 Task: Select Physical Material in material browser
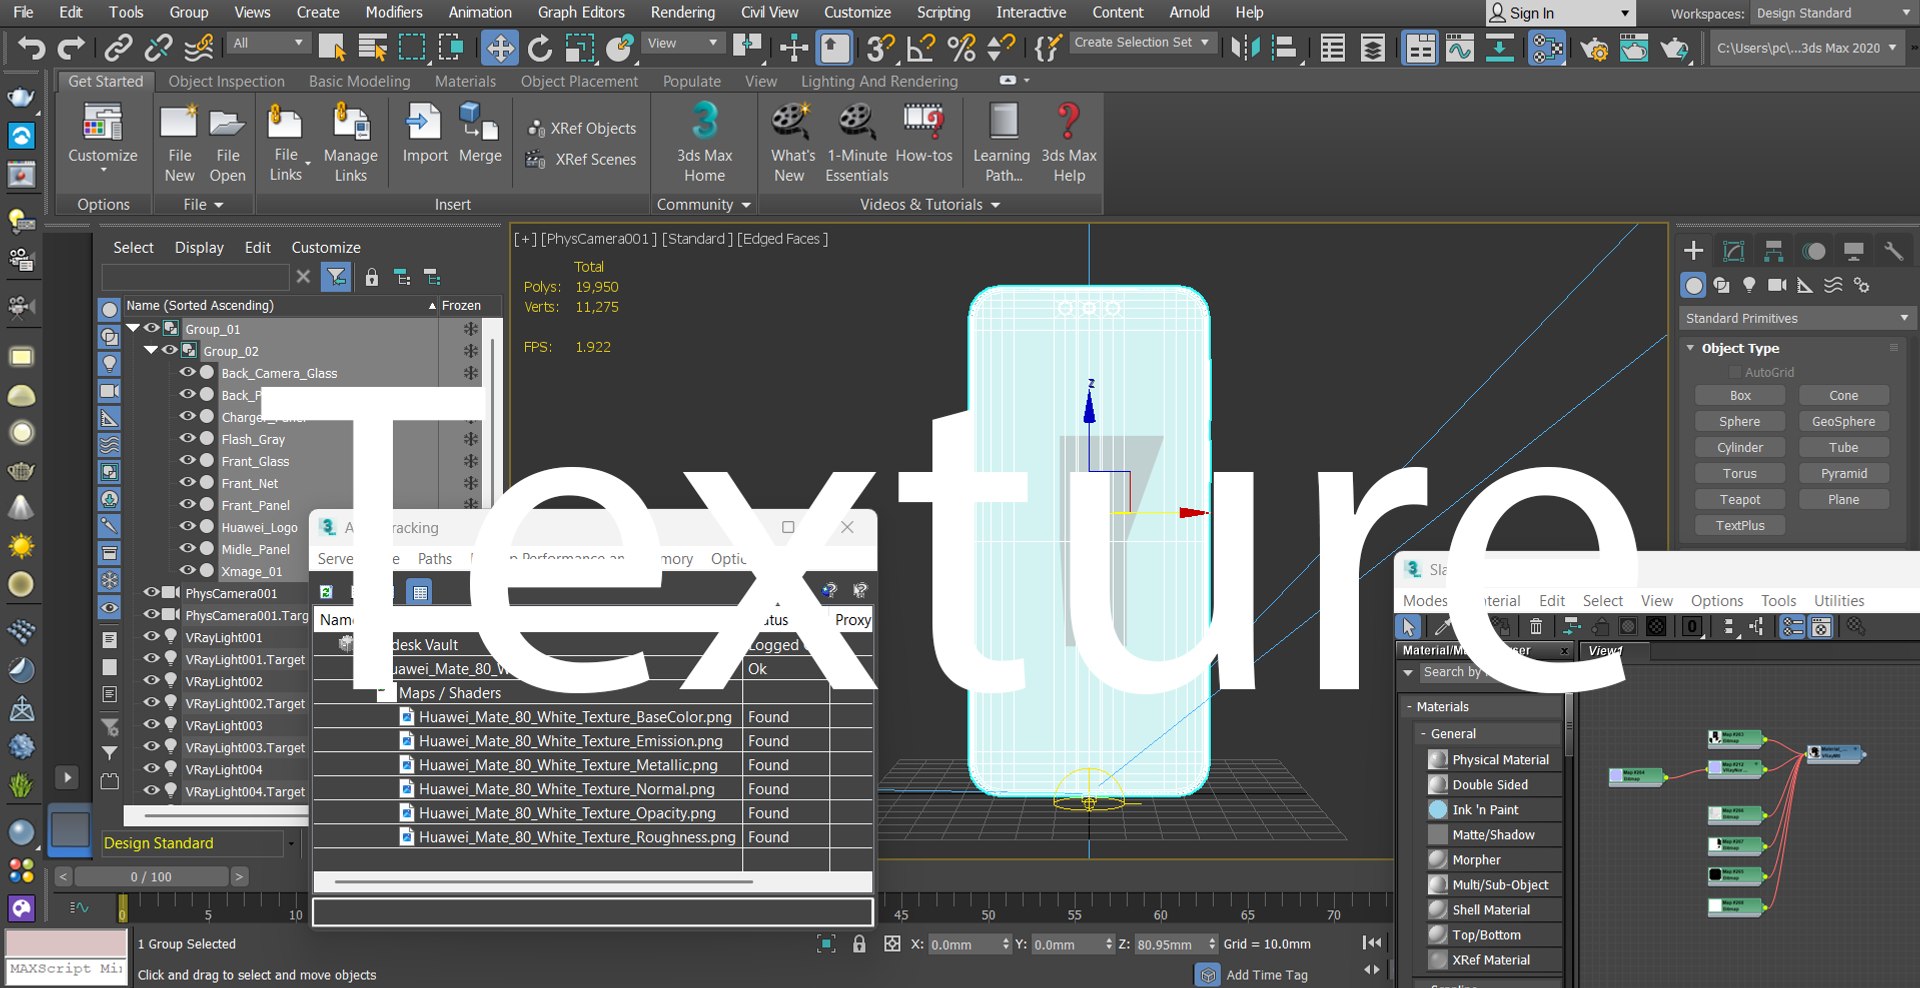(1494, 759)
